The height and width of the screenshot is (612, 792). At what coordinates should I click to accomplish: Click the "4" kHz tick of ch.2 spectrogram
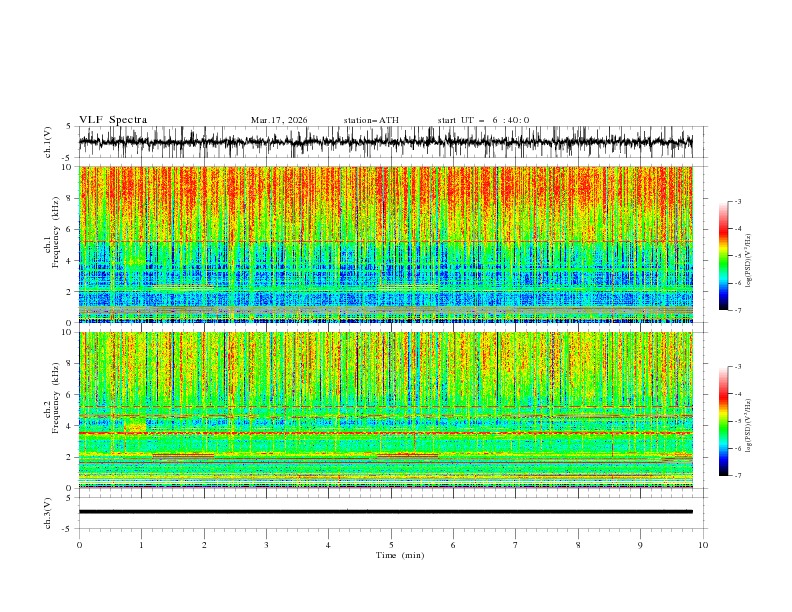69,426
